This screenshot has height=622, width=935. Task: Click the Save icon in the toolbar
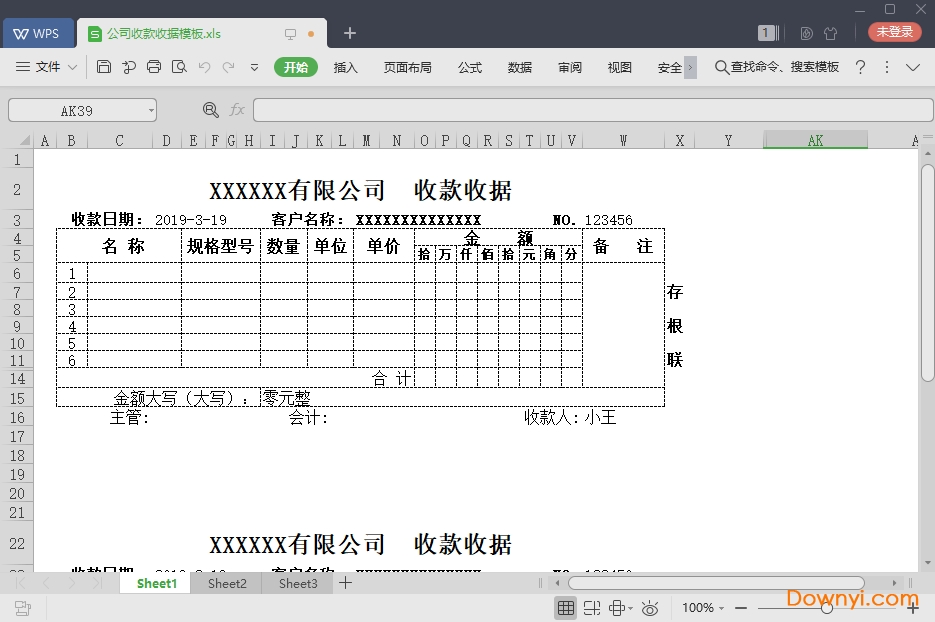104,67
